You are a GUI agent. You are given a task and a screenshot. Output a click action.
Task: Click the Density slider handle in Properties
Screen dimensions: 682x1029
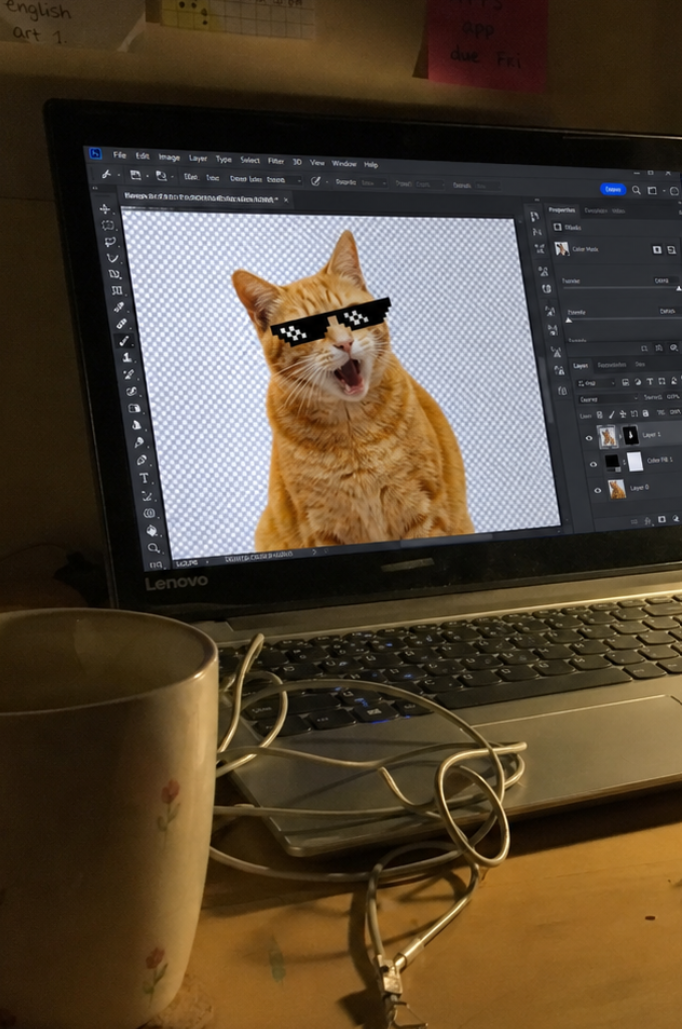tap(679, 288)
